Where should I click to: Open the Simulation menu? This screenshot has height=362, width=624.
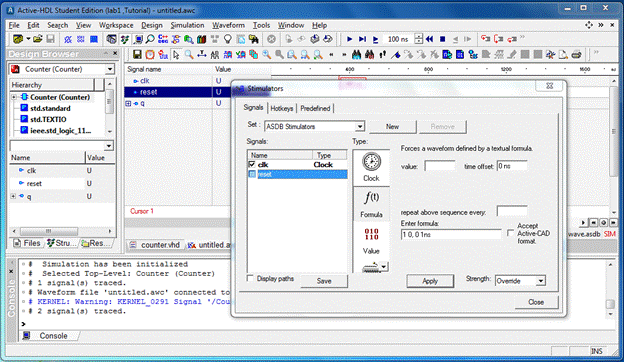pos(187,25)
